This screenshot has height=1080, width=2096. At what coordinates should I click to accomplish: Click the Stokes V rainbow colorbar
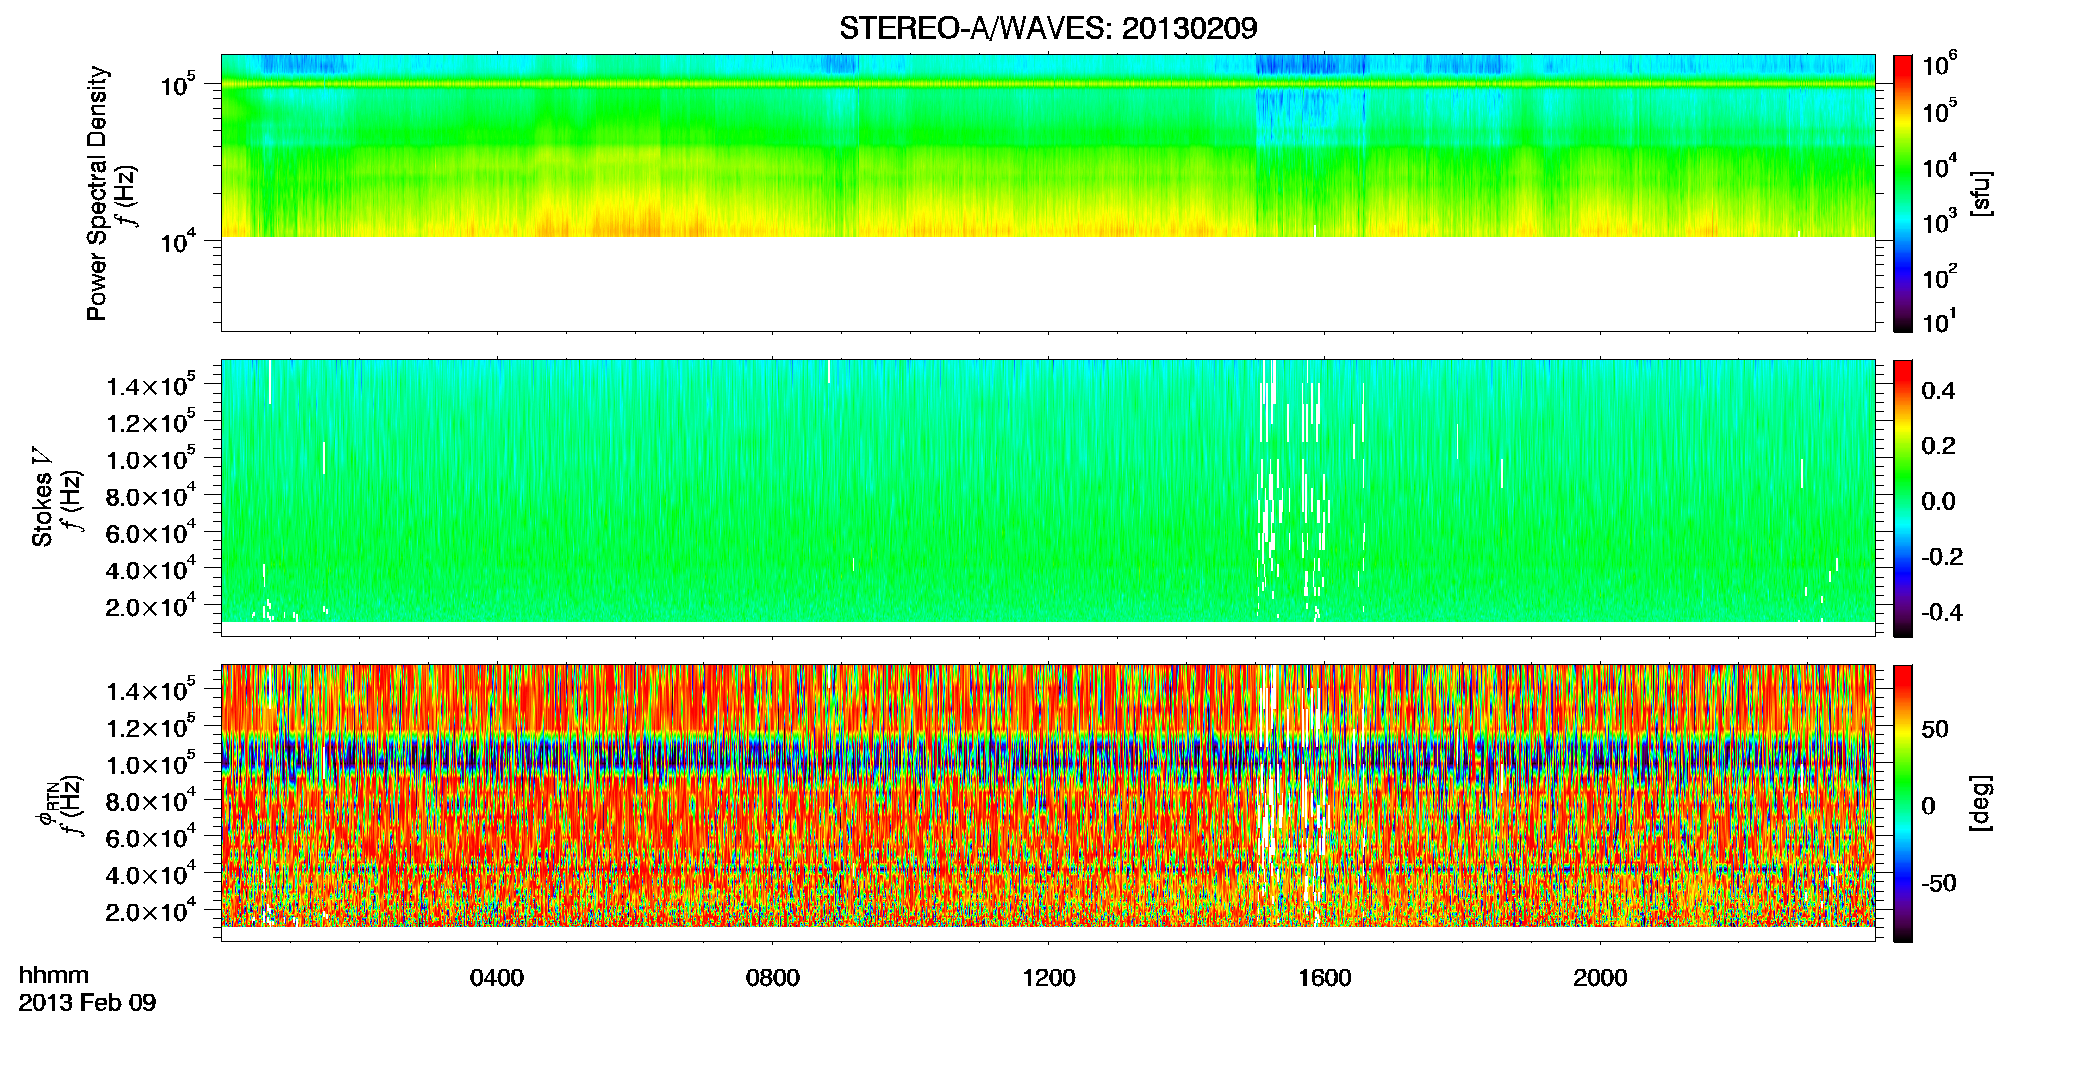pos(1903,498)
